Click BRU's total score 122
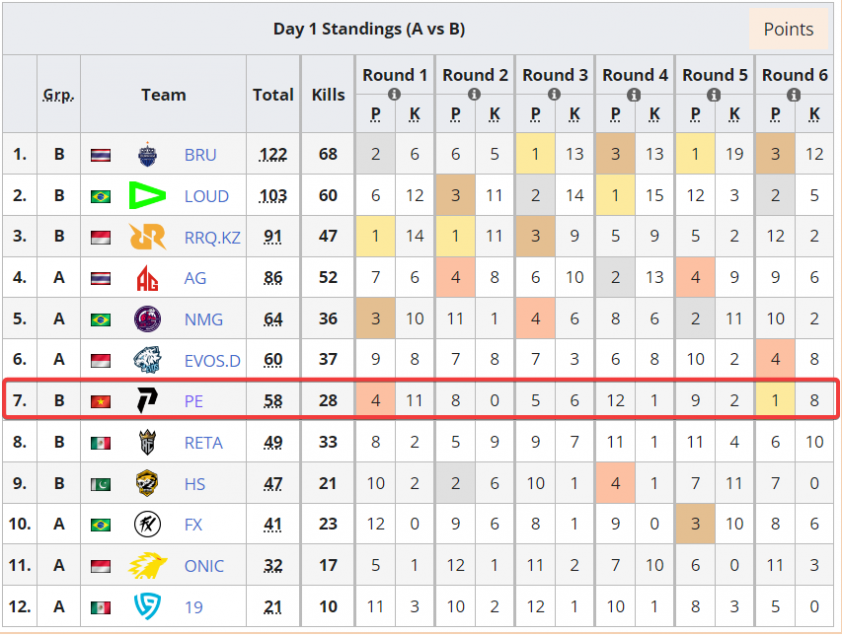Screen dimensions: 842x635 [273, 155]
